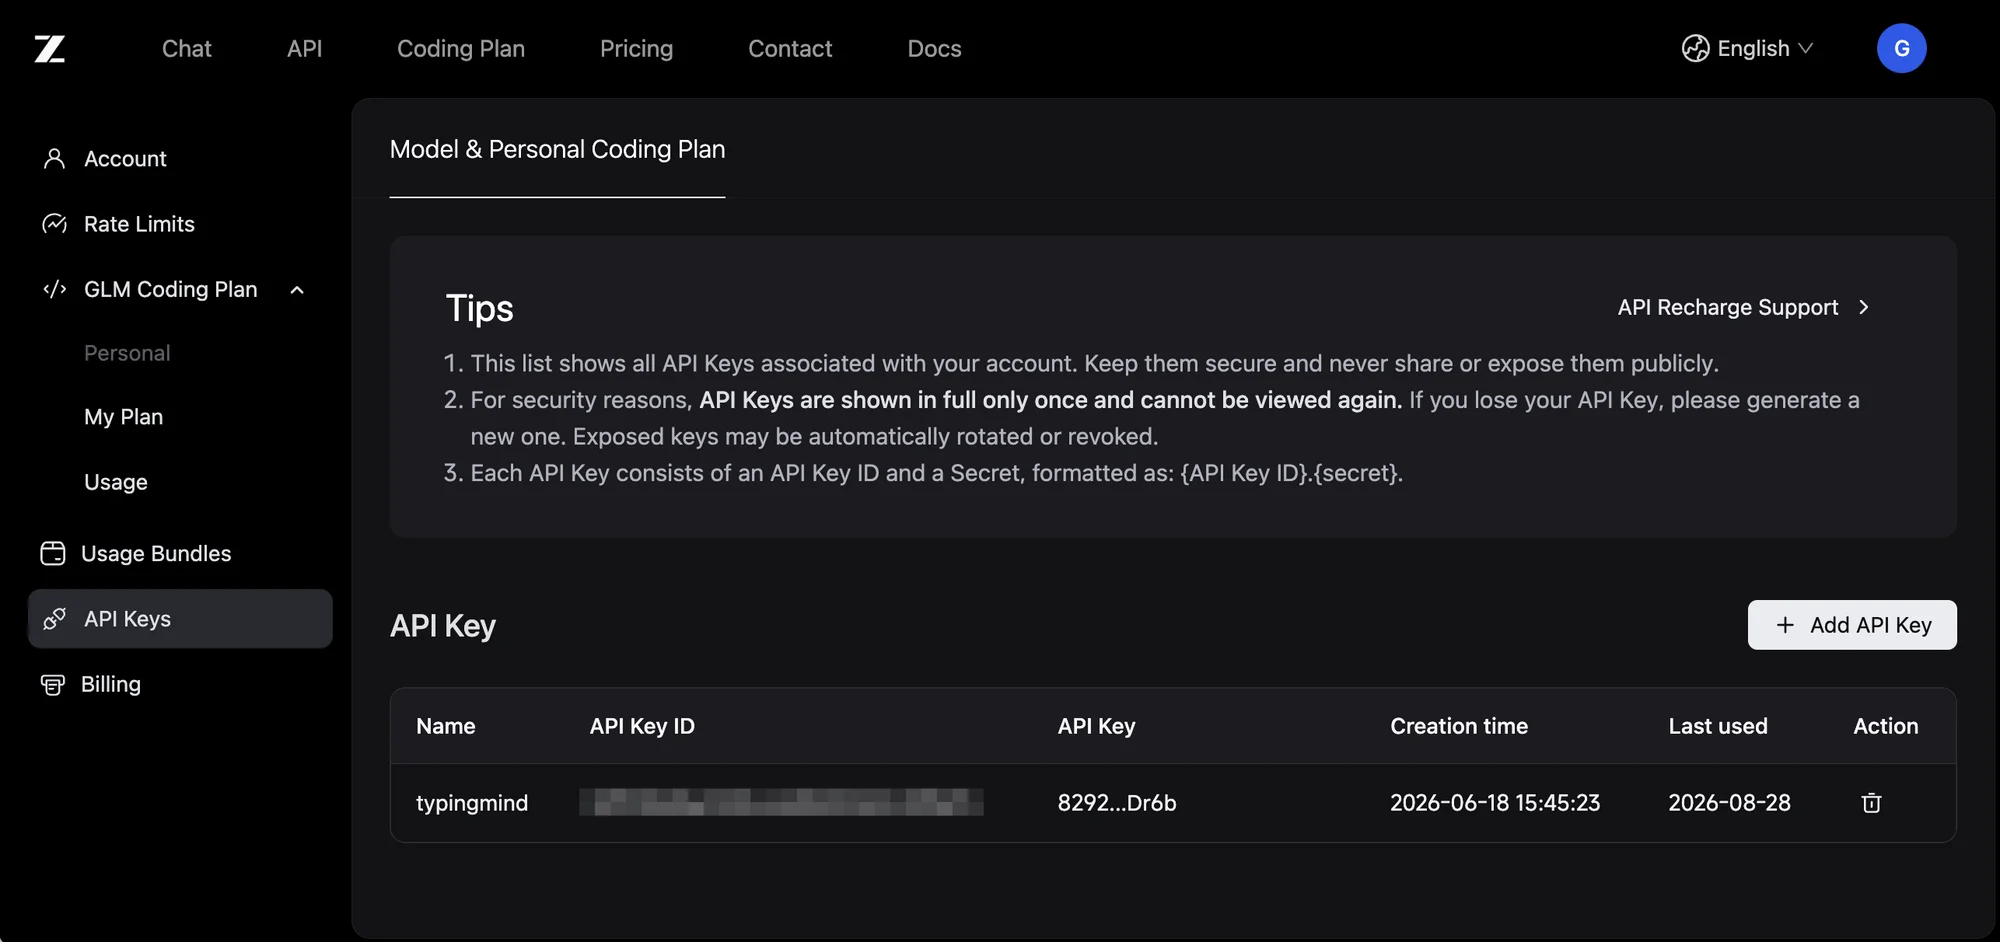Open My Plan in the sidebar

[x=123, y=417]
